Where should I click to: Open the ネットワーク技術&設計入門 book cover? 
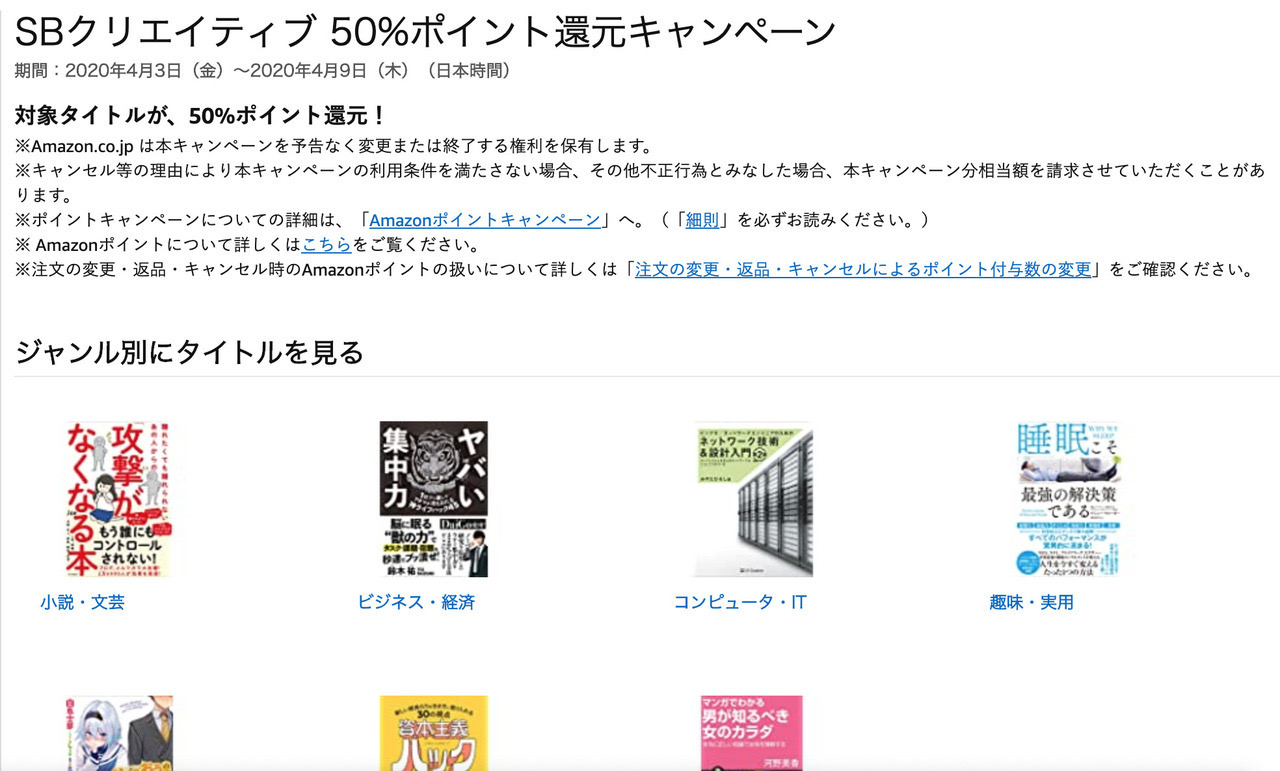[754, 499]
